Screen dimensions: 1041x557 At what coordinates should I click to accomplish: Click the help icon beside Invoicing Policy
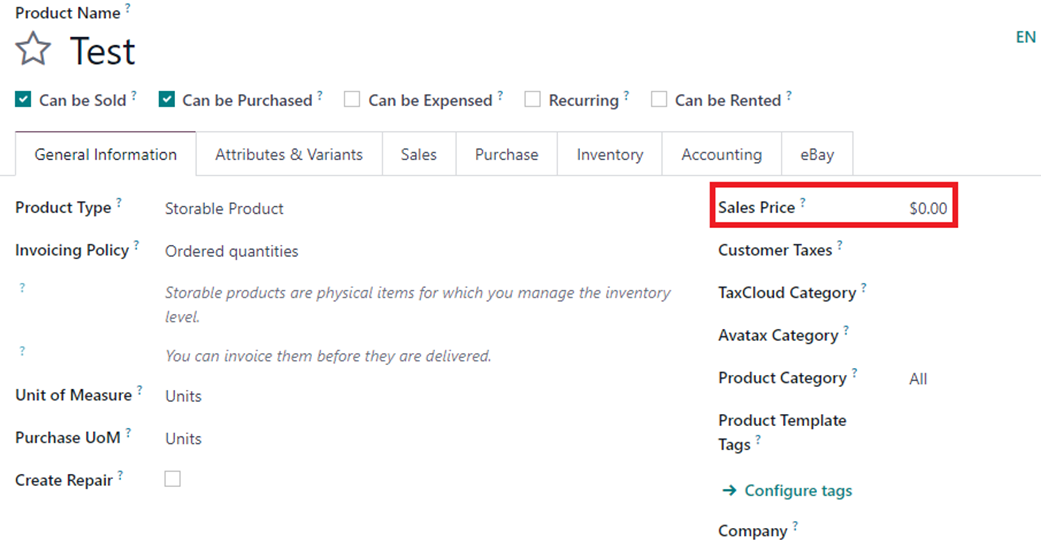point(136,245)
